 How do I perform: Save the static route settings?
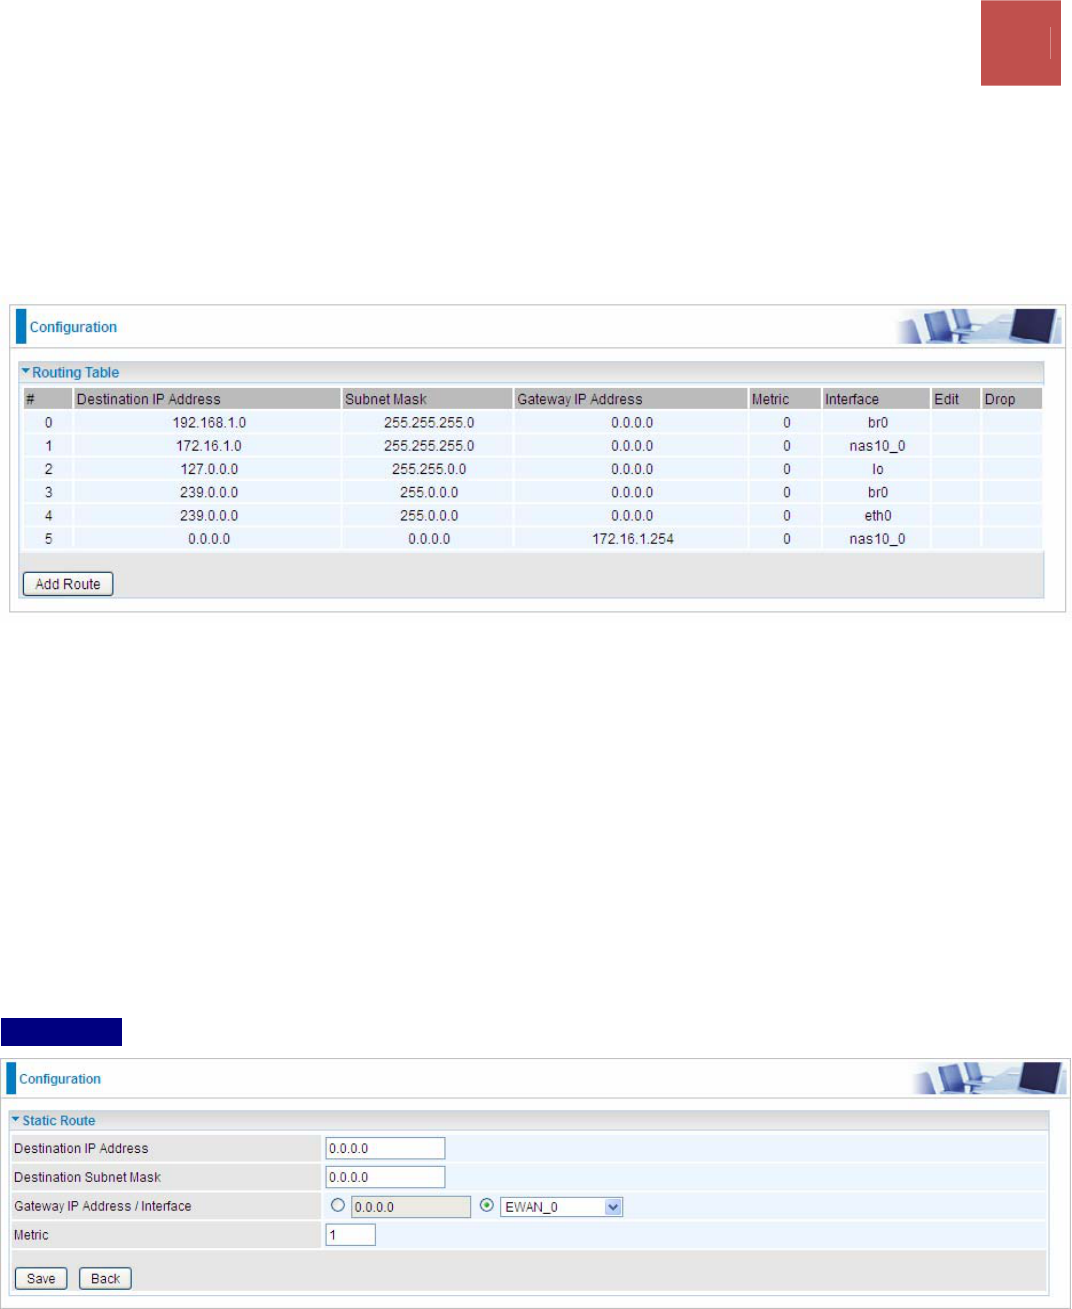[x=41, y=1278]
